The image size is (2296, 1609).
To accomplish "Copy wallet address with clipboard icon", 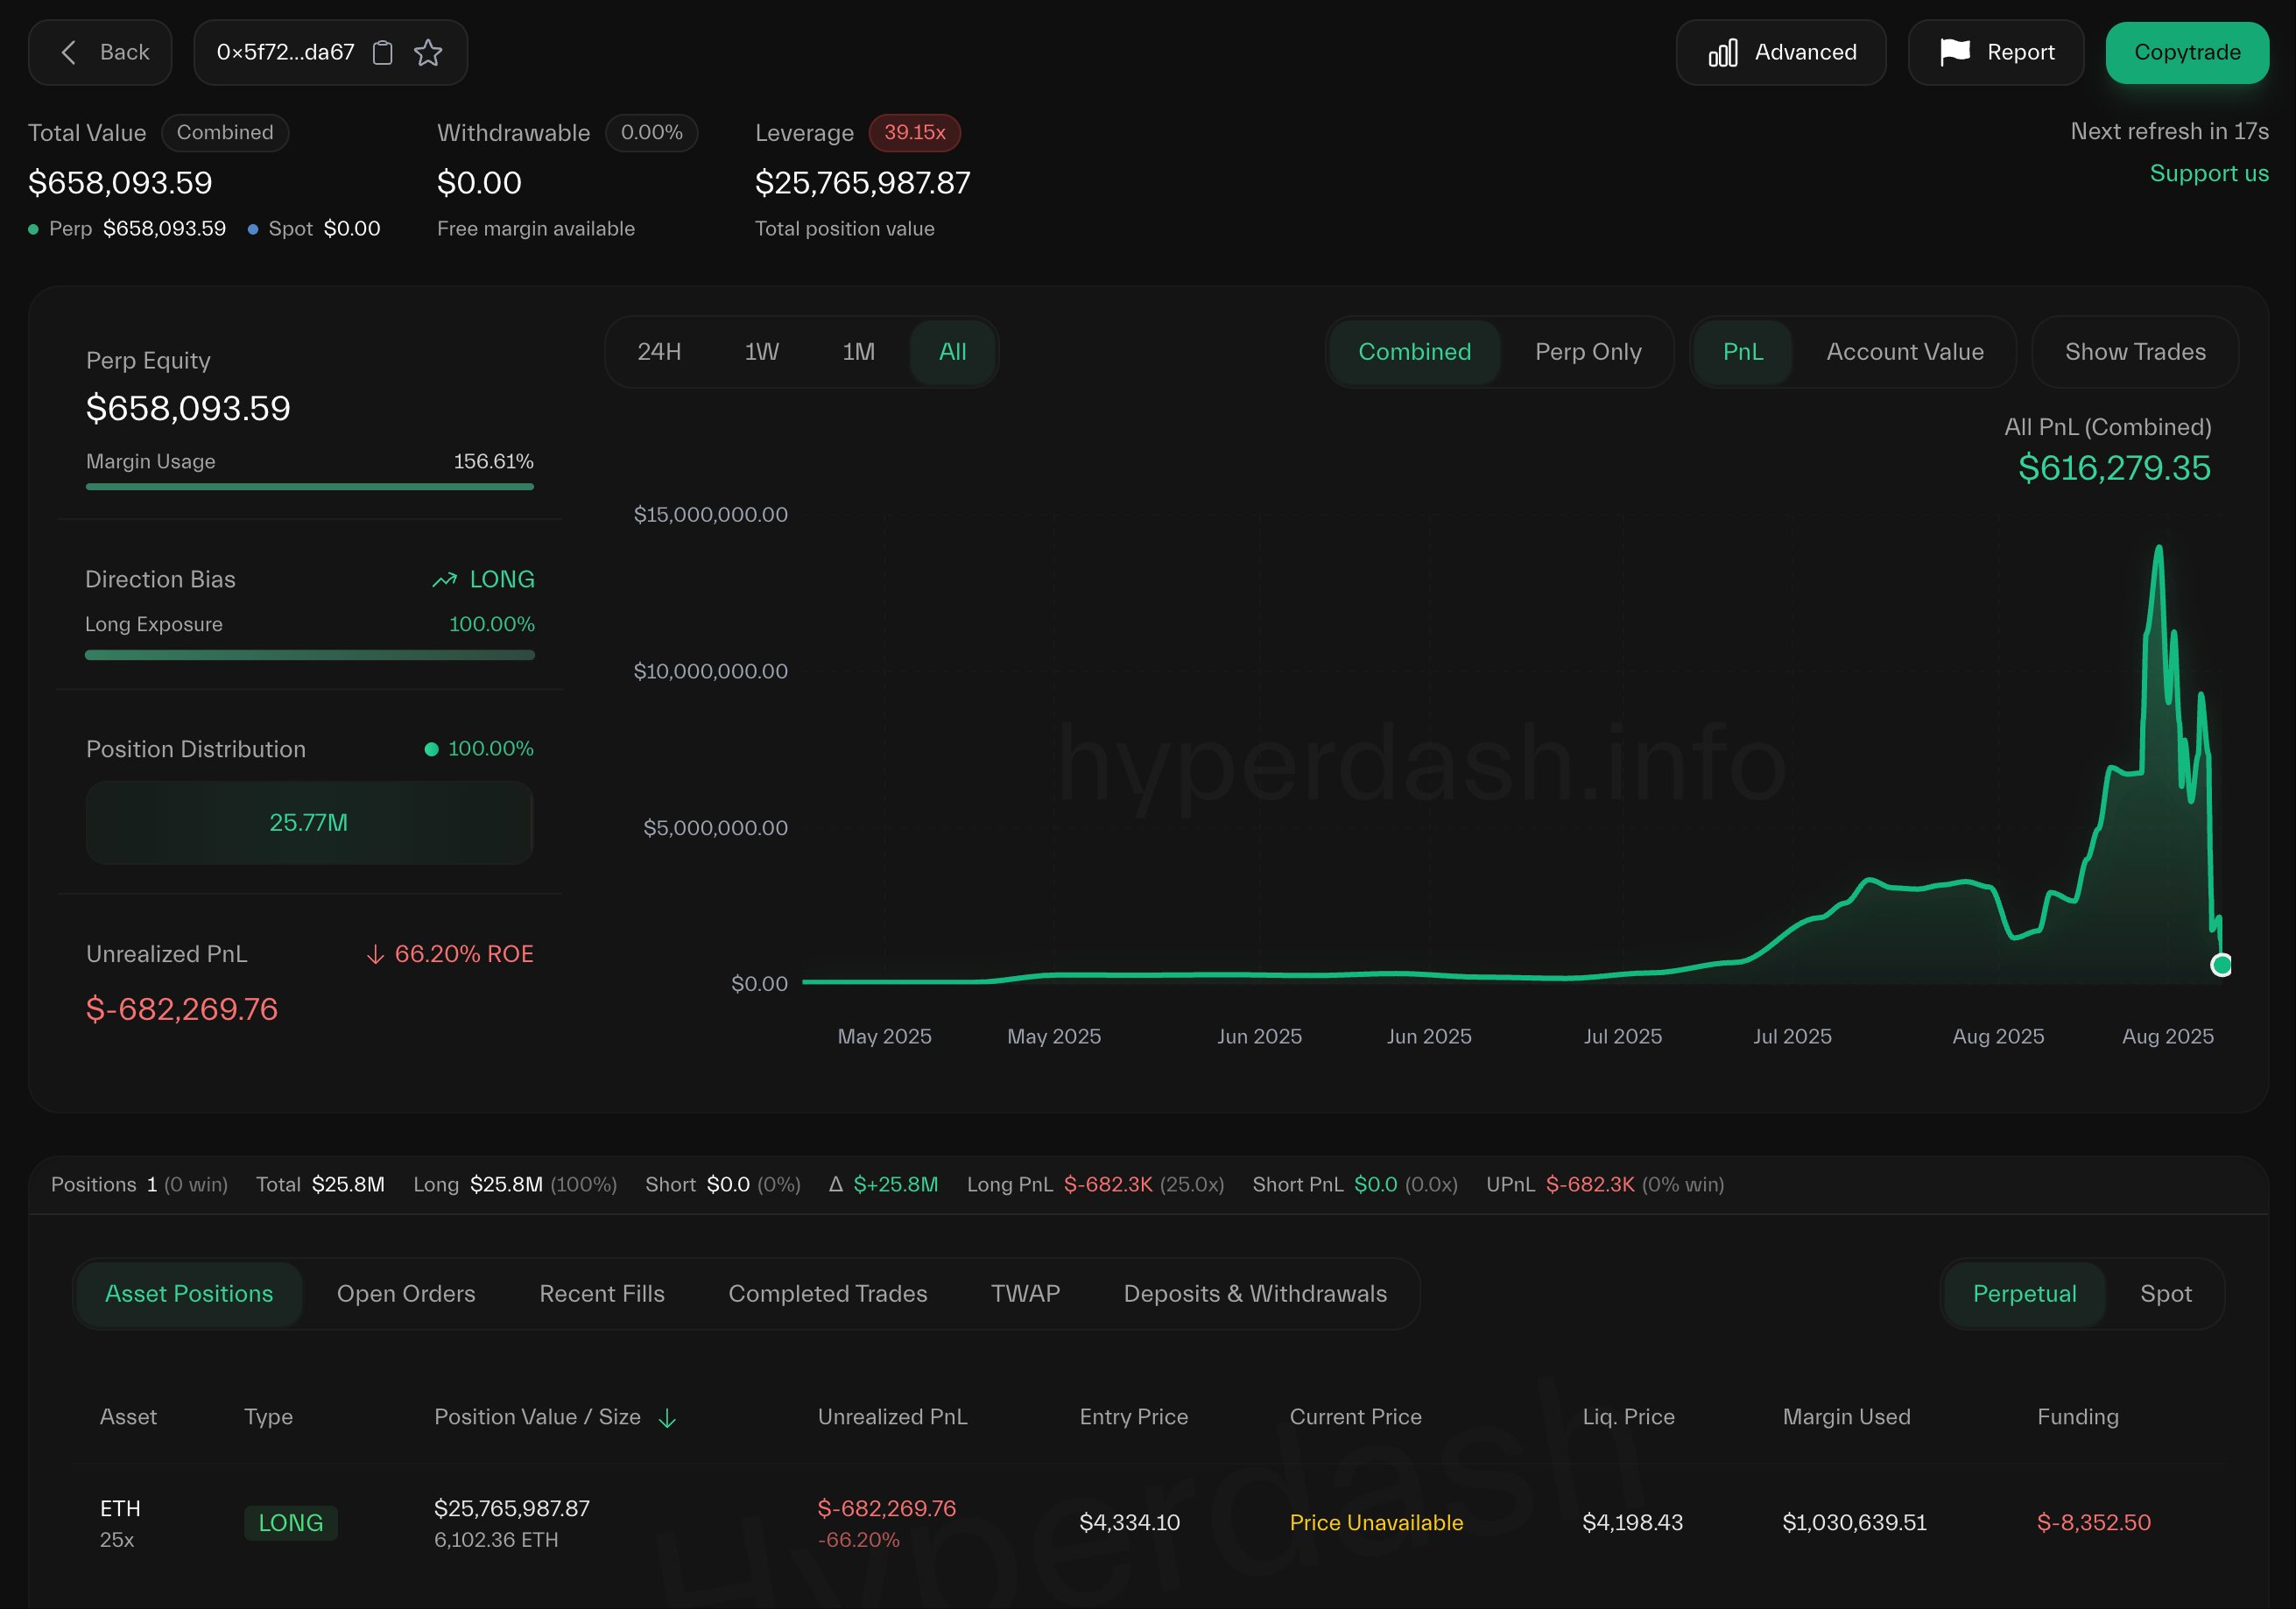I will click(382, 52).
